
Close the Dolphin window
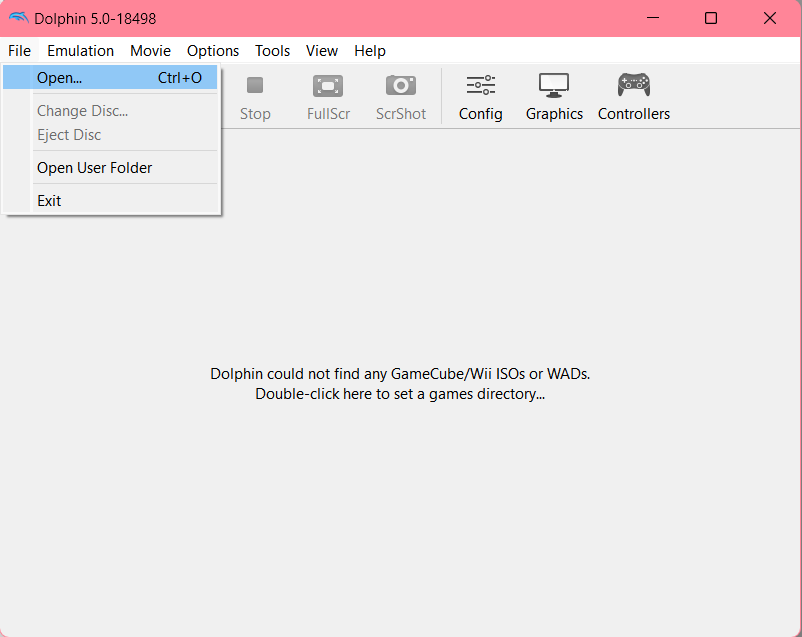tap(770, 18)
